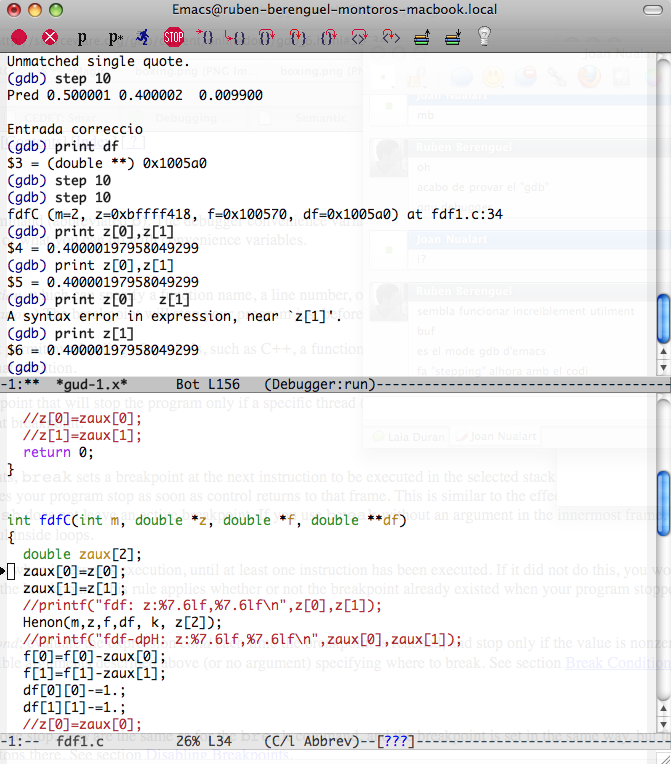
Task: Click the 'until' bent-arrow-to-braces icon
Action: click(235, 37)
